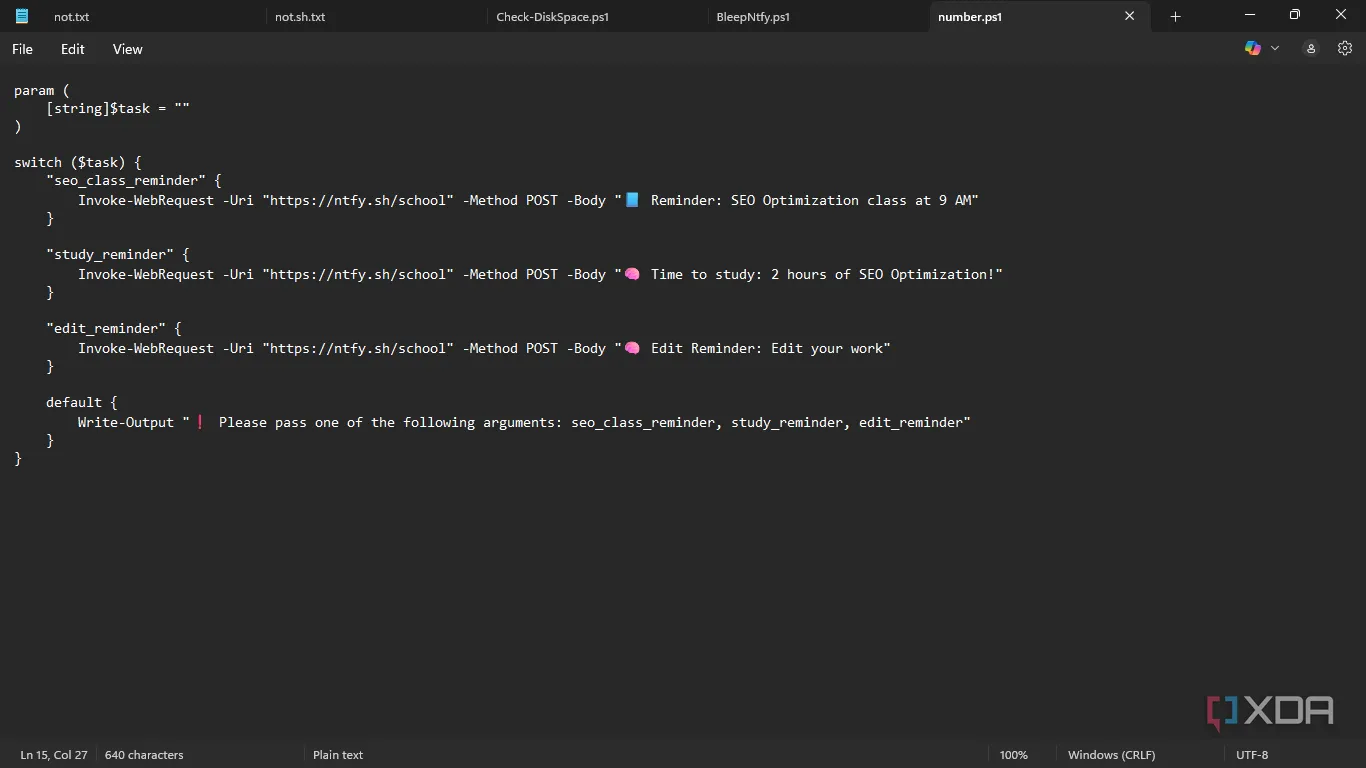
Task: Click the 100% zoom level
Action: tap(1013, 755)
